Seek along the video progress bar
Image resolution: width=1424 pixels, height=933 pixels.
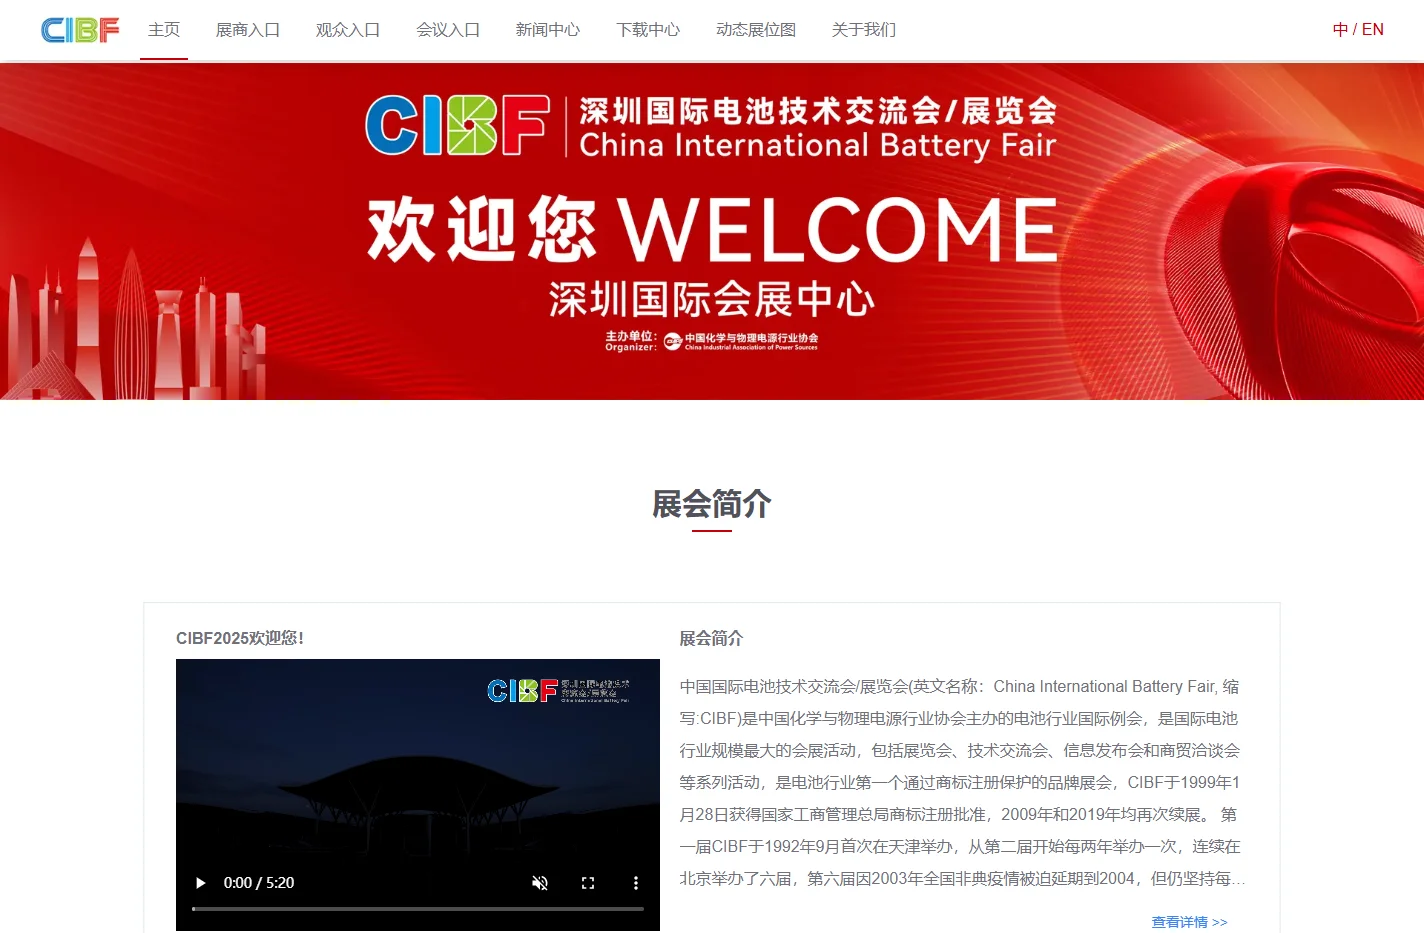point(418,909)
